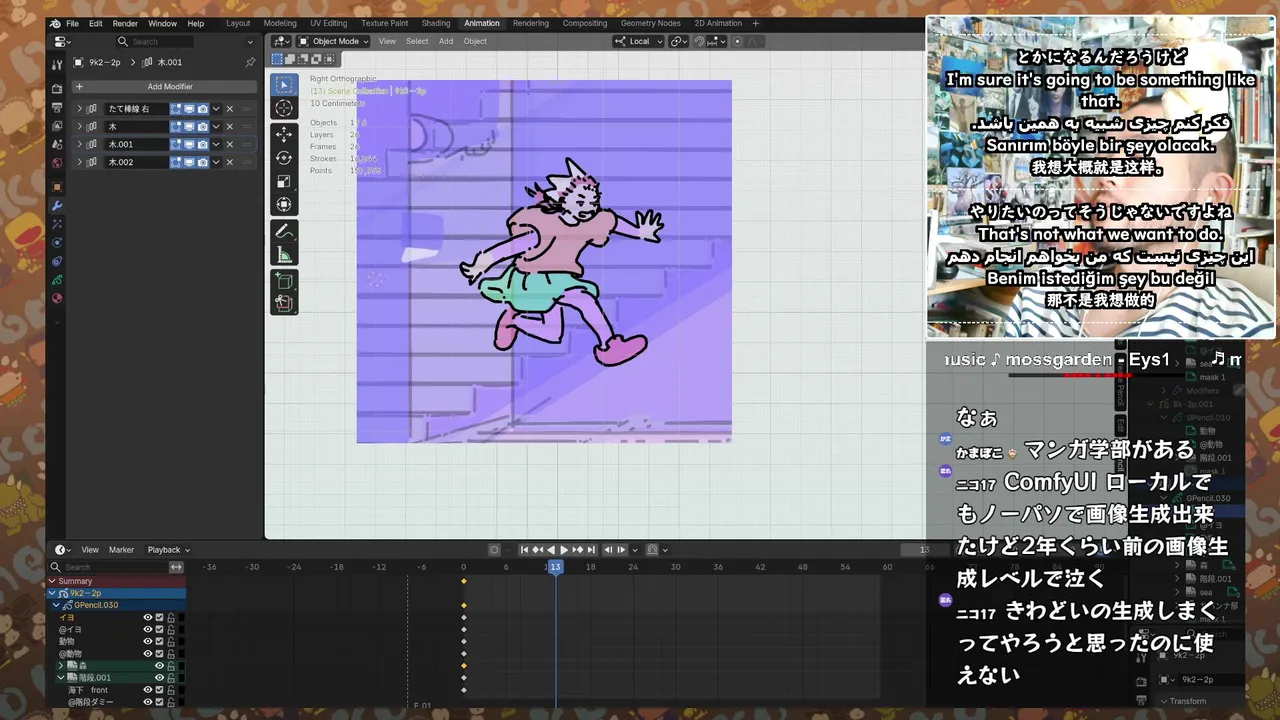The height and width of the screenshot is (720, 1280).
Task: Toggle visibility of 森 layer group
Action: [x=159, y=666]
